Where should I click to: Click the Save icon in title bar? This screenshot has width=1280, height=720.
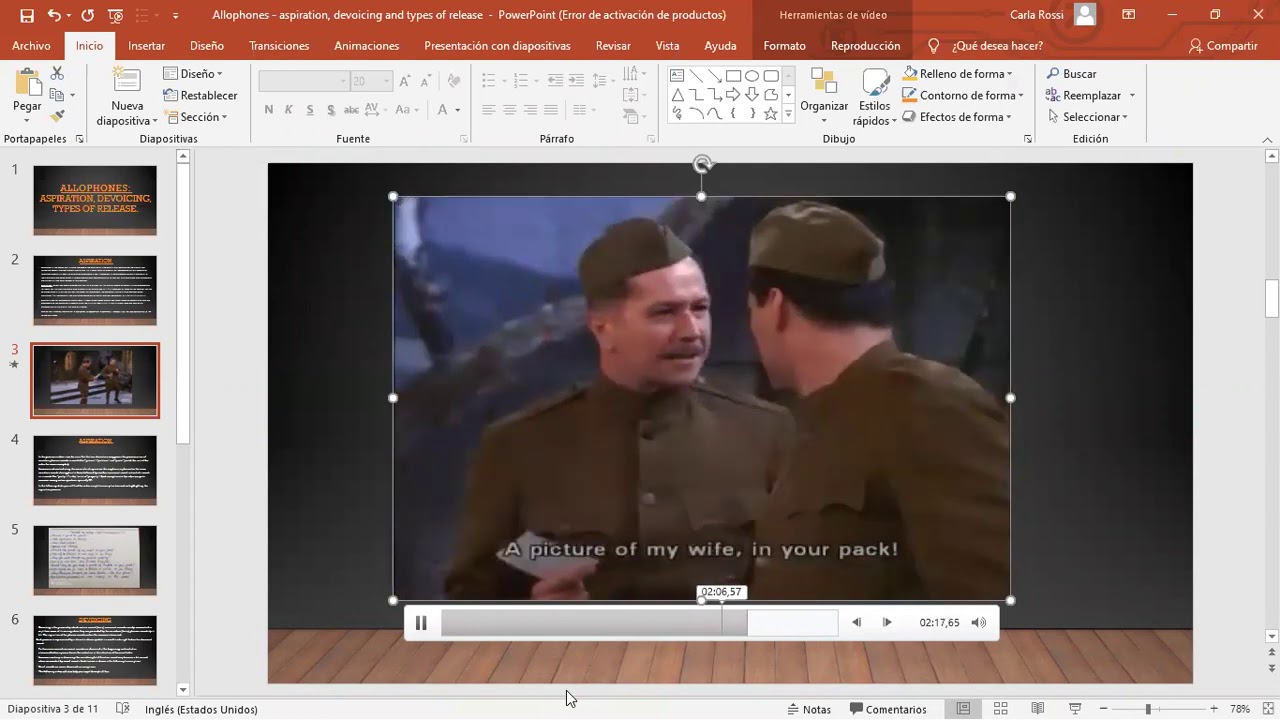[x=27, y=15]
